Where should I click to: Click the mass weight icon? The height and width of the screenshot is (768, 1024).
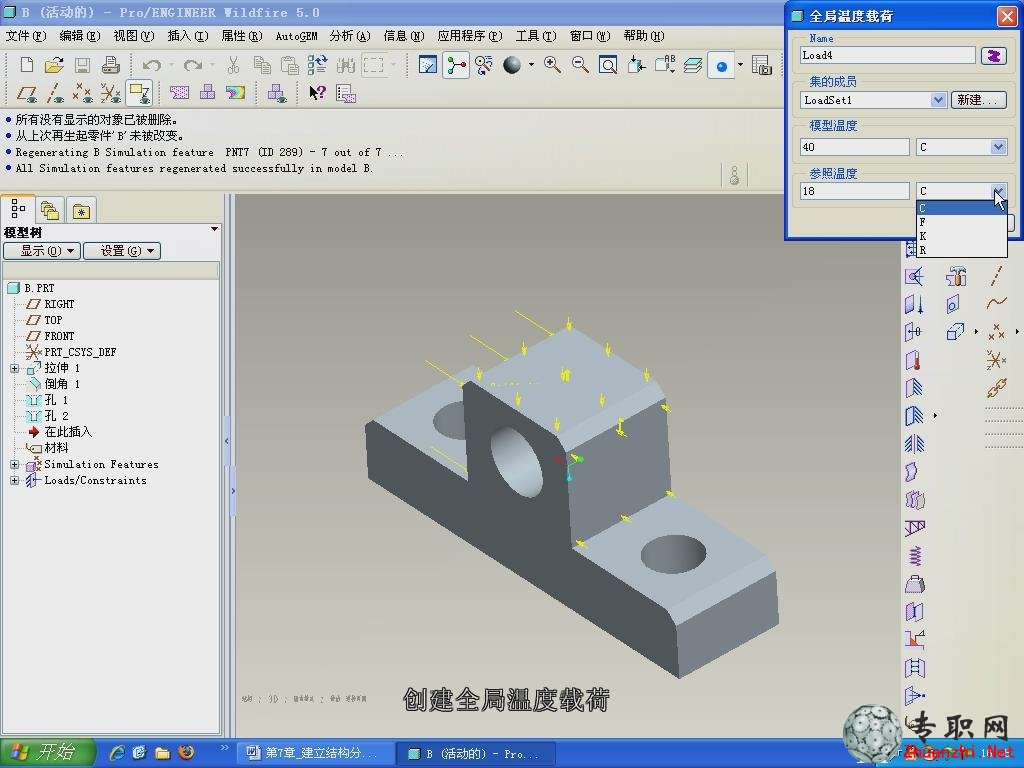914,584
